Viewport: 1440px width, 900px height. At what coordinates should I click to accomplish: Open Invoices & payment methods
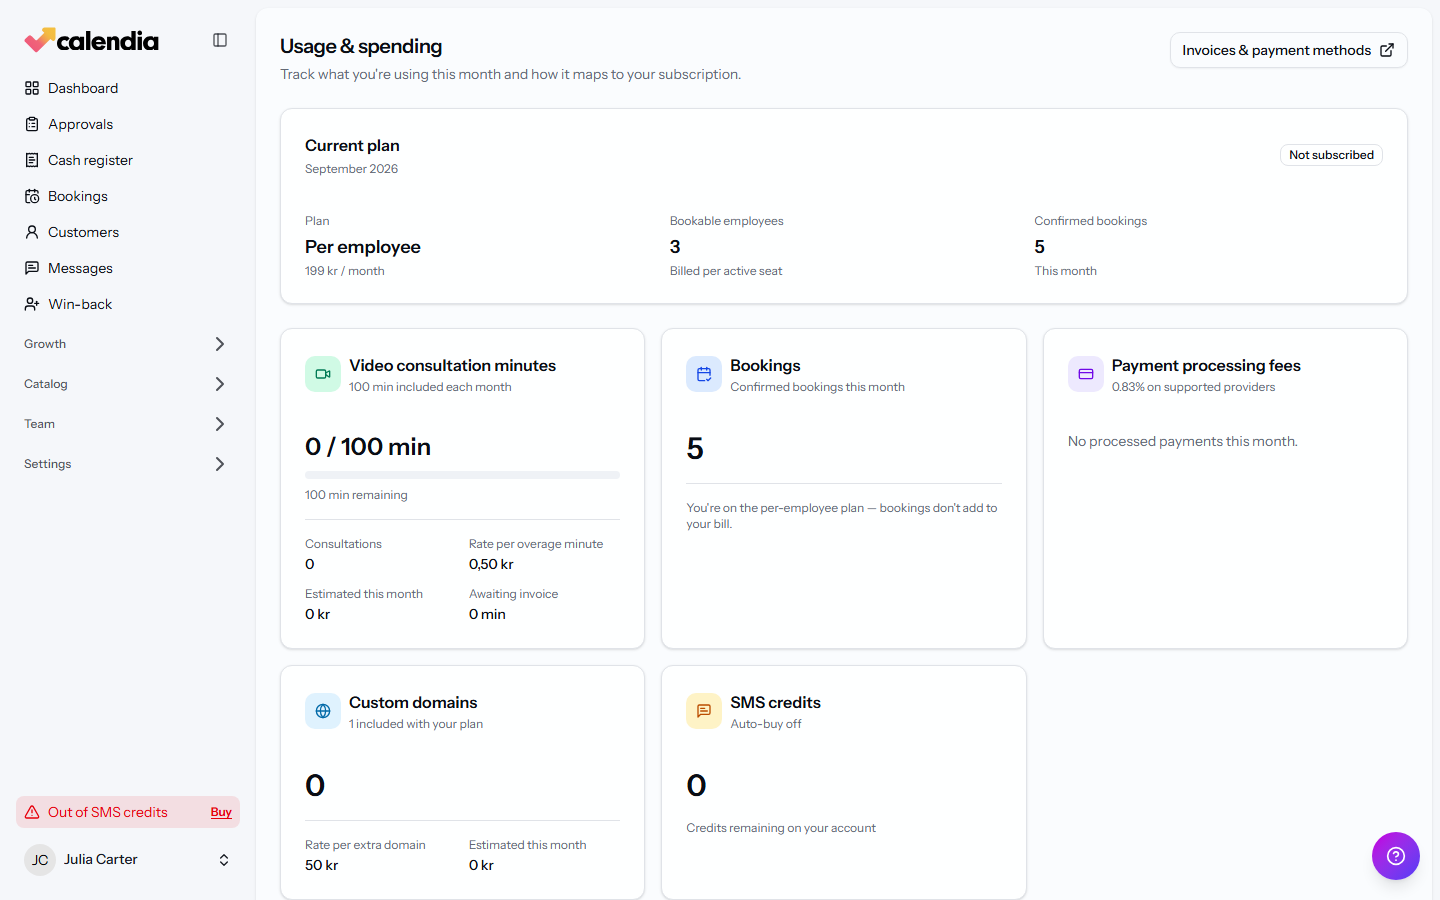pos(1288,50)
